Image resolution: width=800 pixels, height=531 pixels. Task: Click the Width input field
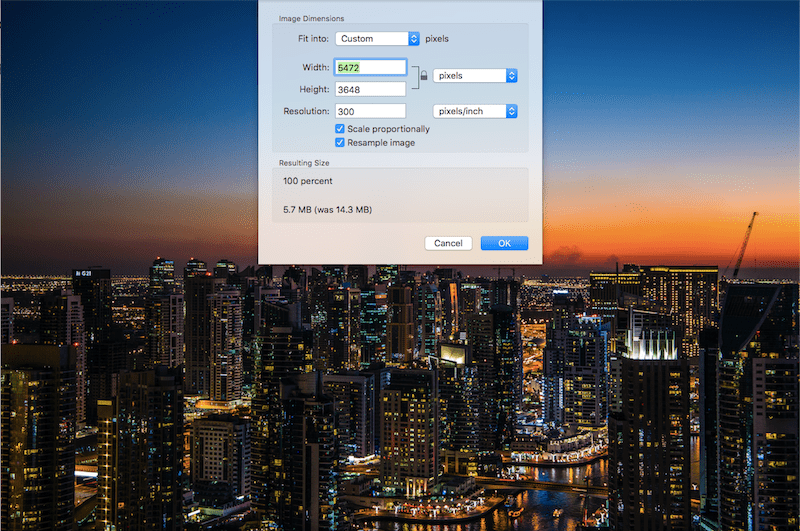pyautogui.click(x=370, y=67)
